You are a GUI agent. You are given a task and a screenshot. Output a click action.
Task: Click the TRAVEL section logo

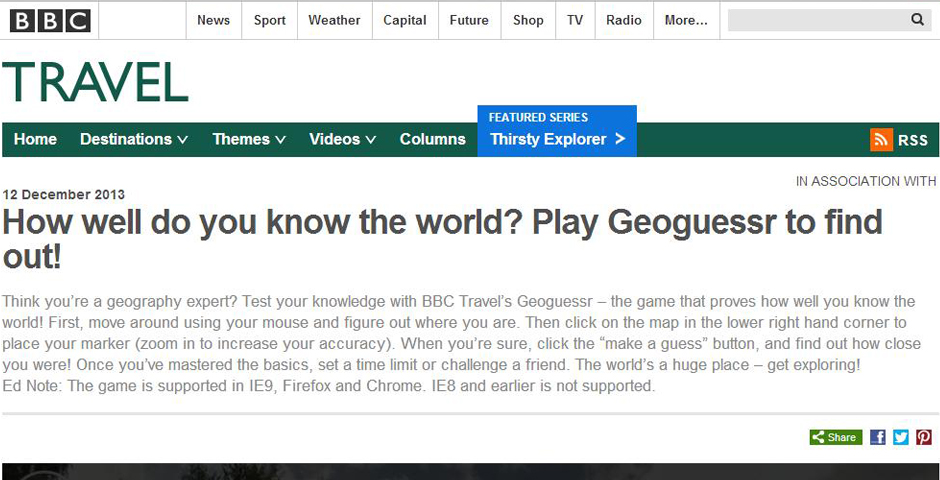tap(95, 81)
